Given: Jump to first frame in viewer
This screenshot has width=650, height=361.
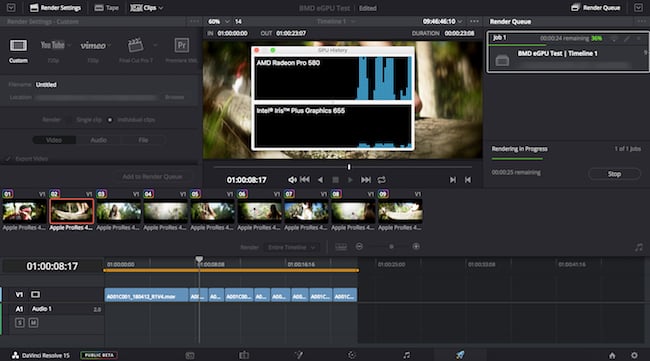Looking at the screenshot, I should coord(305,180).
